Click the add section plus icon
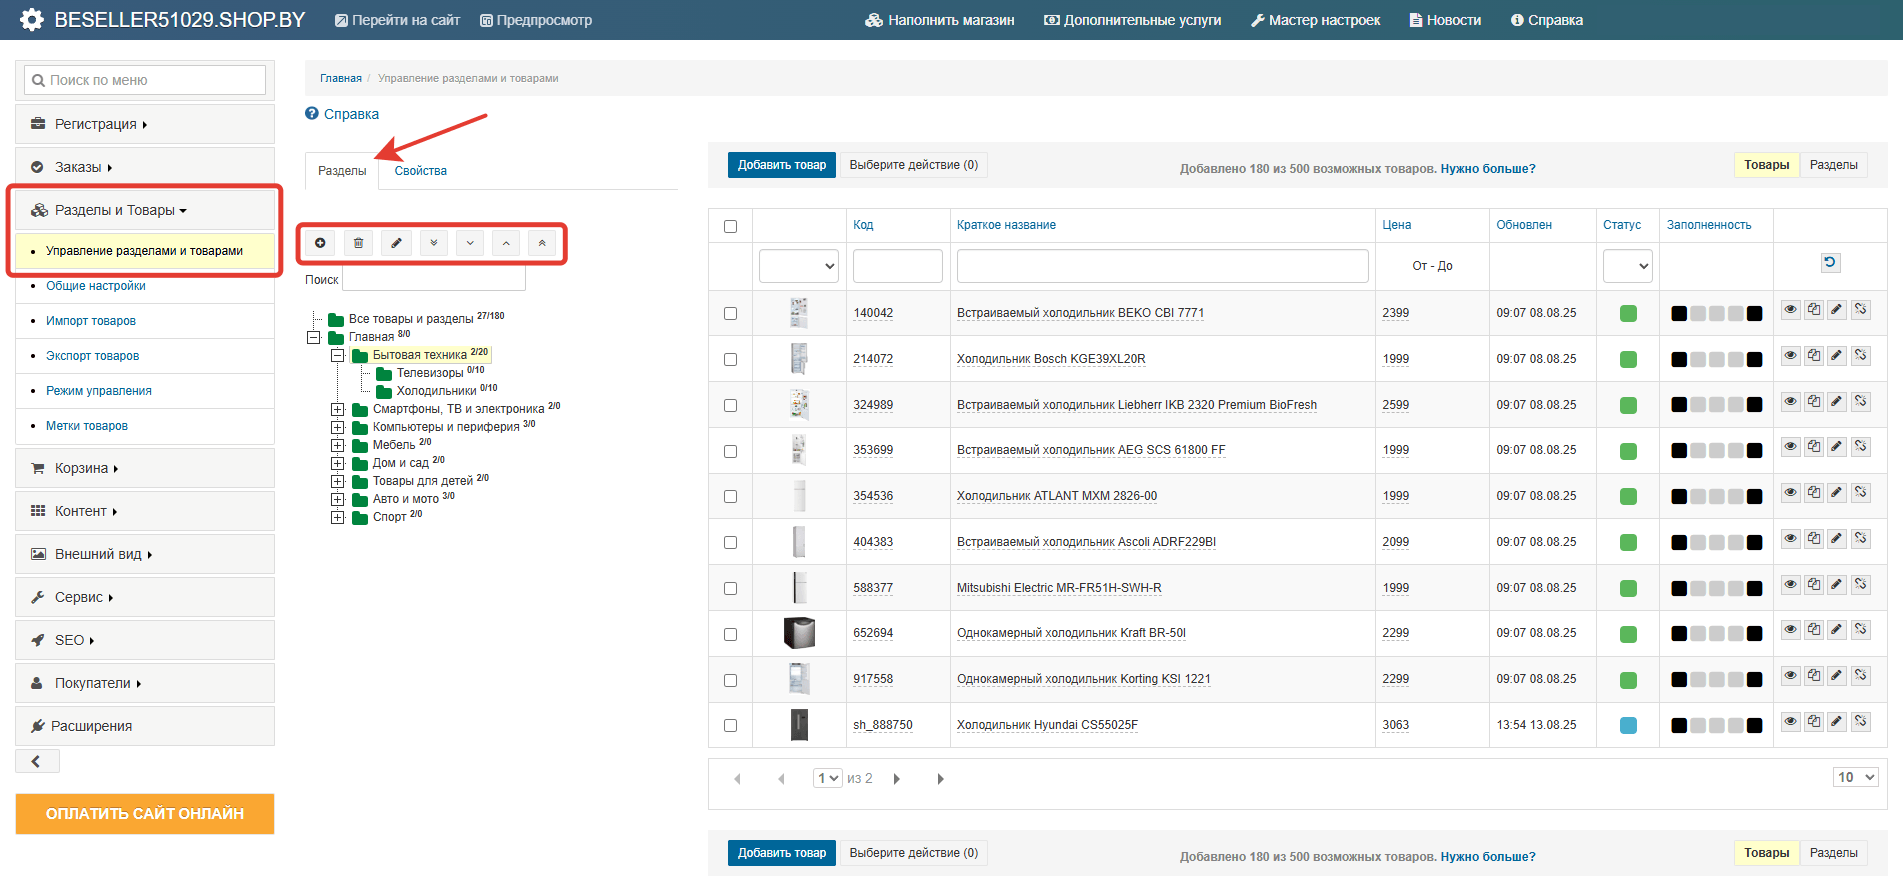The height and width of the screenshot is (890, 1903). (x=320, y=243)
